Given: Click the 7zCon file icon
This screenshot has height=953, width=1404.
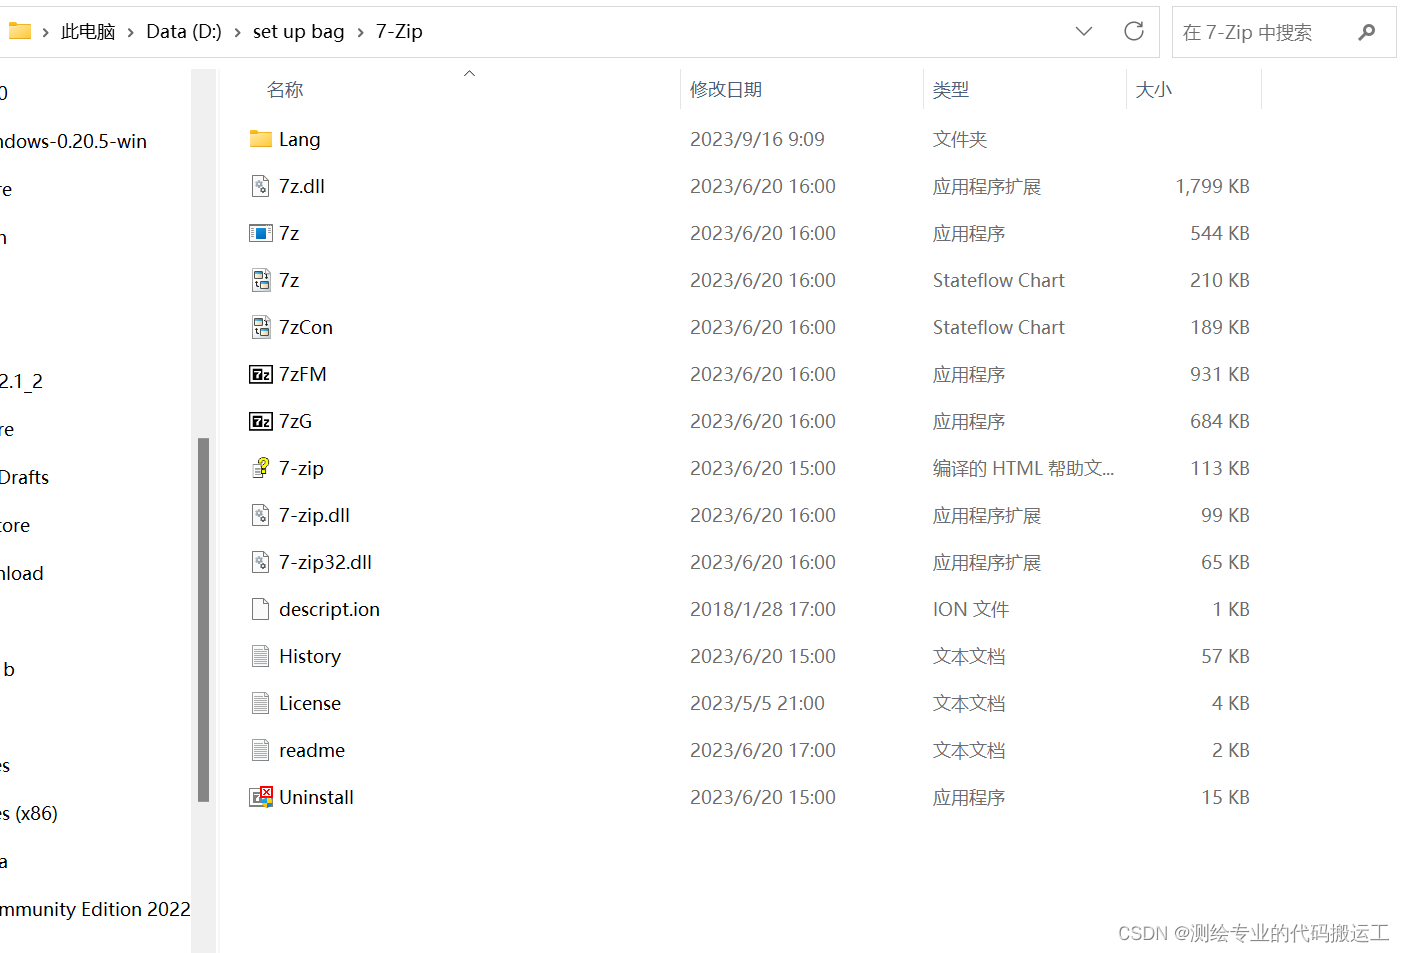Looking at the screenshot, I should 260,327.
